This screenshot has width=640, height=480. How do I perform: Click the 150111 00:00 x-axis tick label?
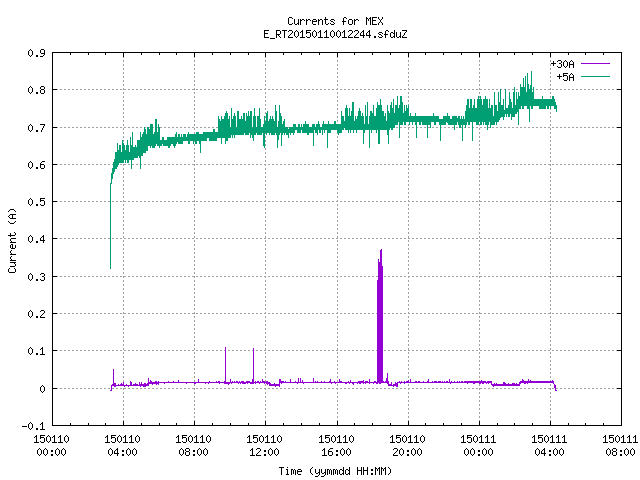(478, 446)
